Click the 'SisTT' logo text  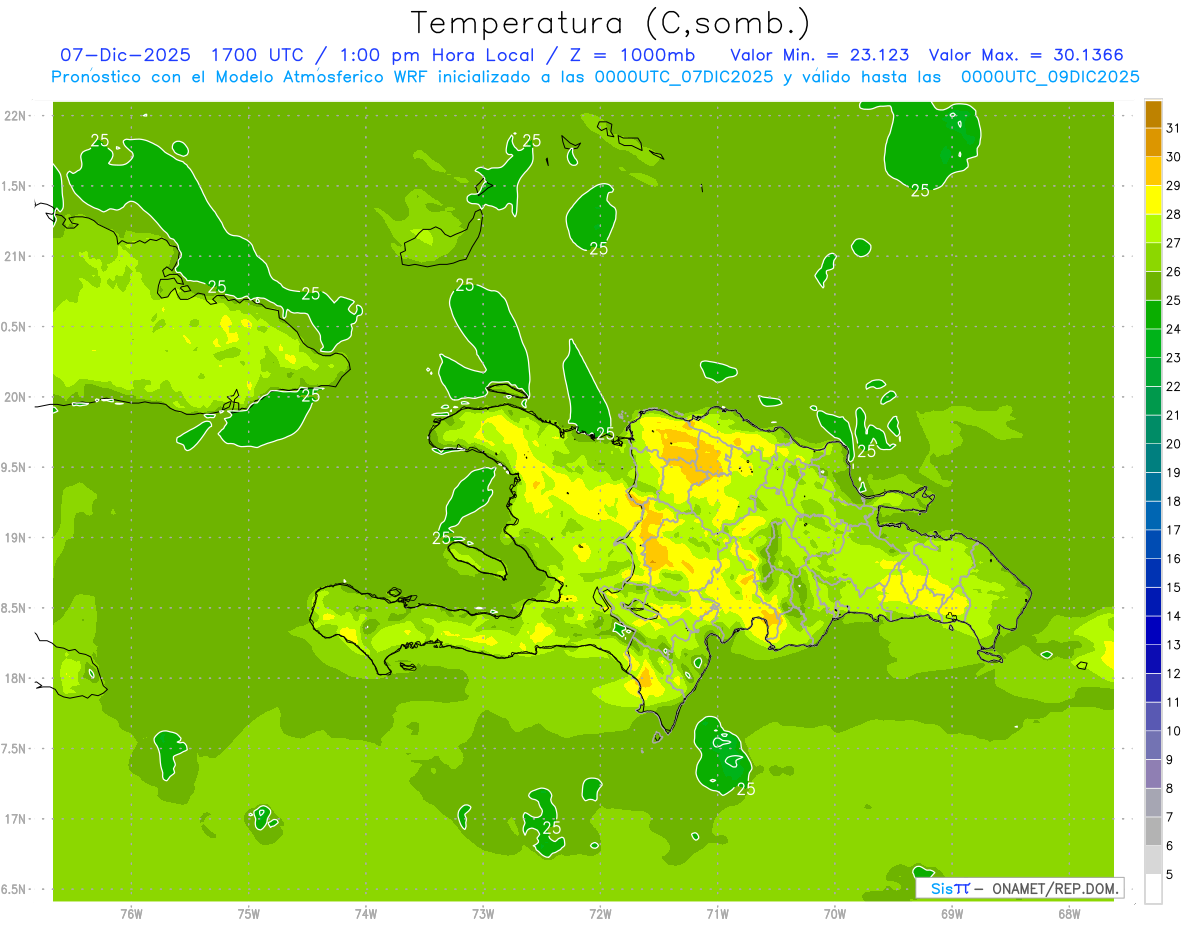pos(950,888)
